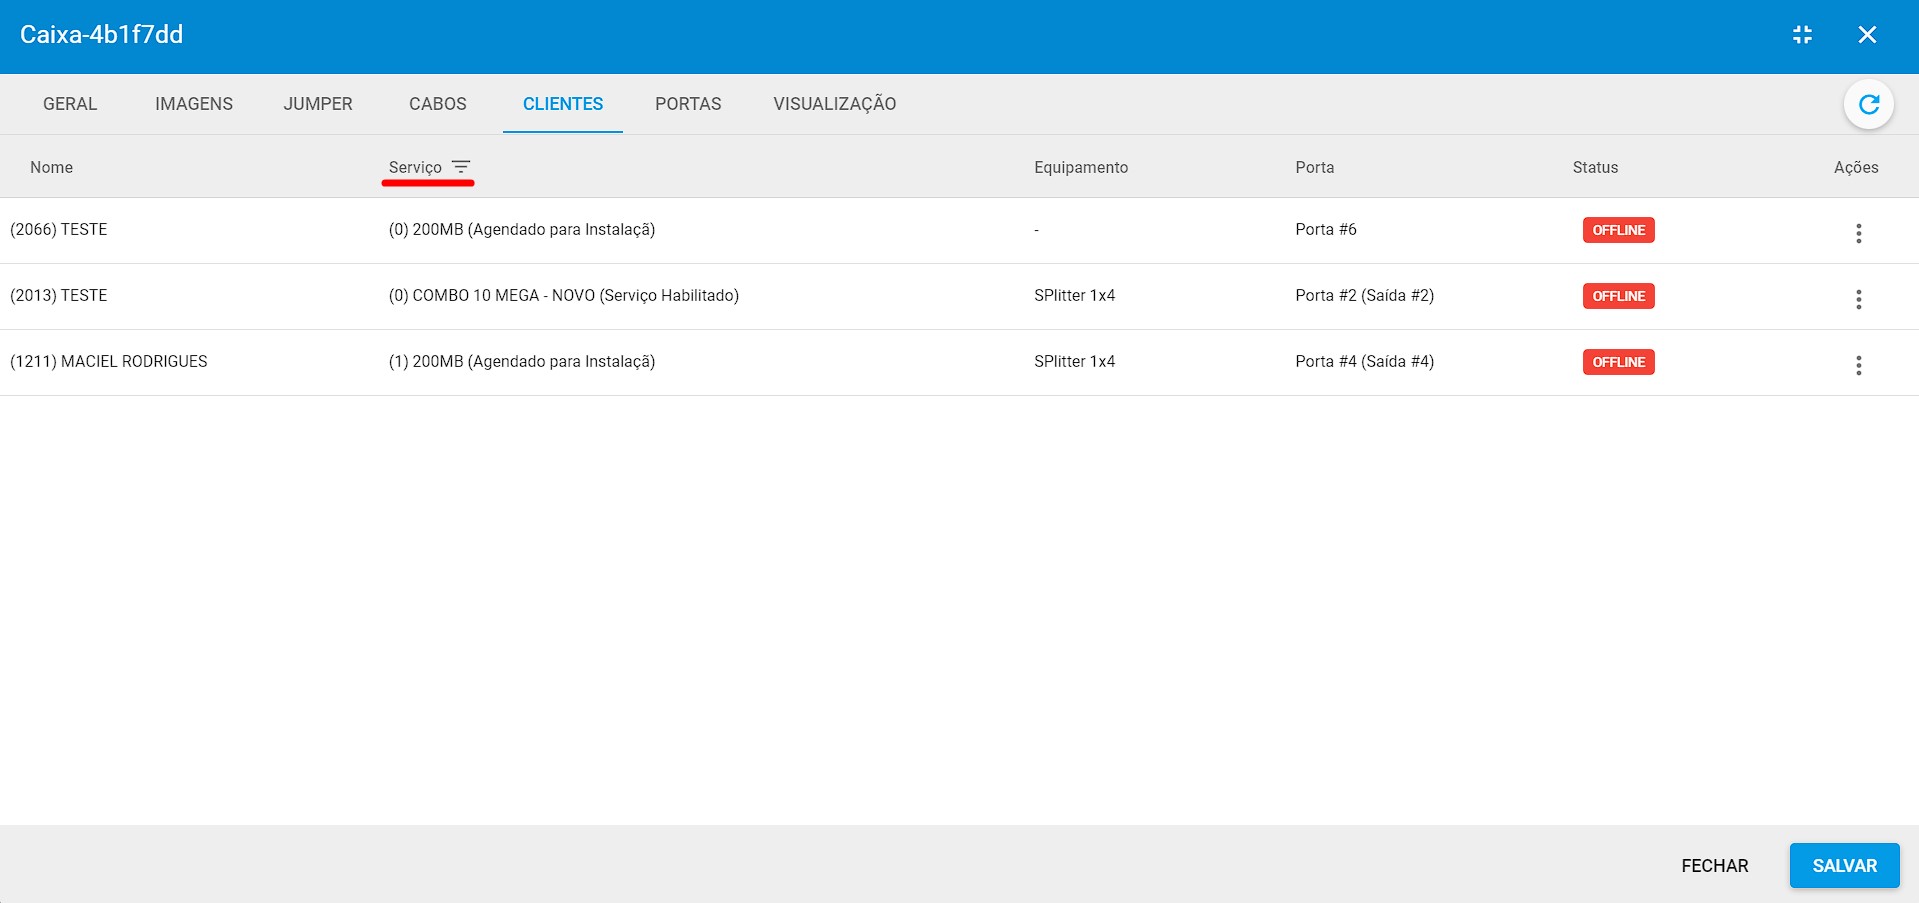Click the Equipamento column header
The width and height of the screenshot is (1919, 903).
pyautogui.click(x=1081, y=167)
